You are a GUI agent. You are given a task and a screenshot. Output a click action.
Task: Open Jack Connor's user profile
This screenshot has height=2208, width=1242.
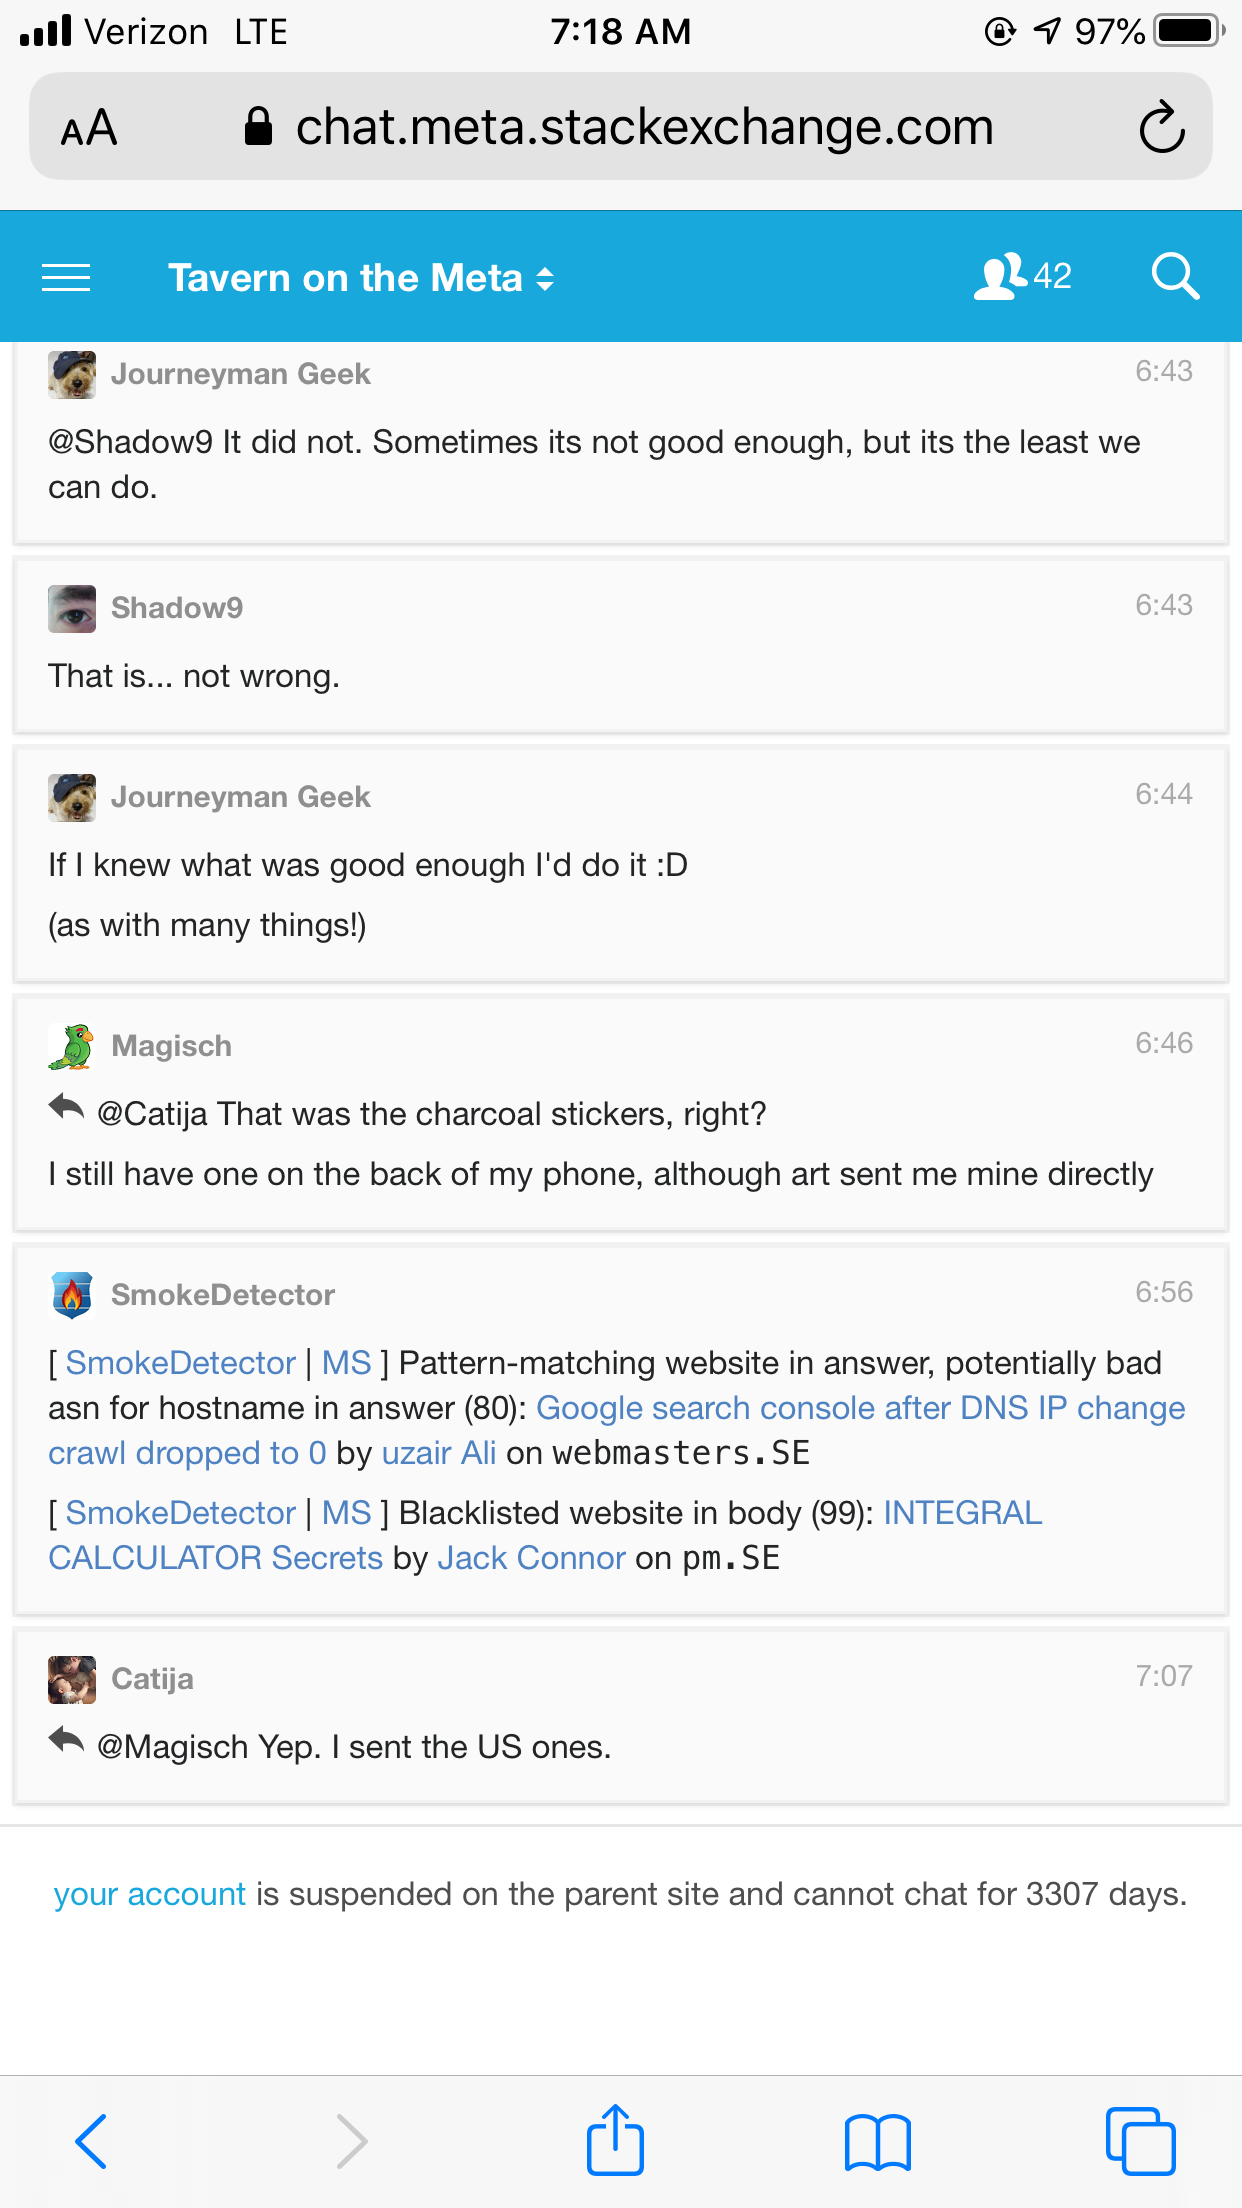531,1558
